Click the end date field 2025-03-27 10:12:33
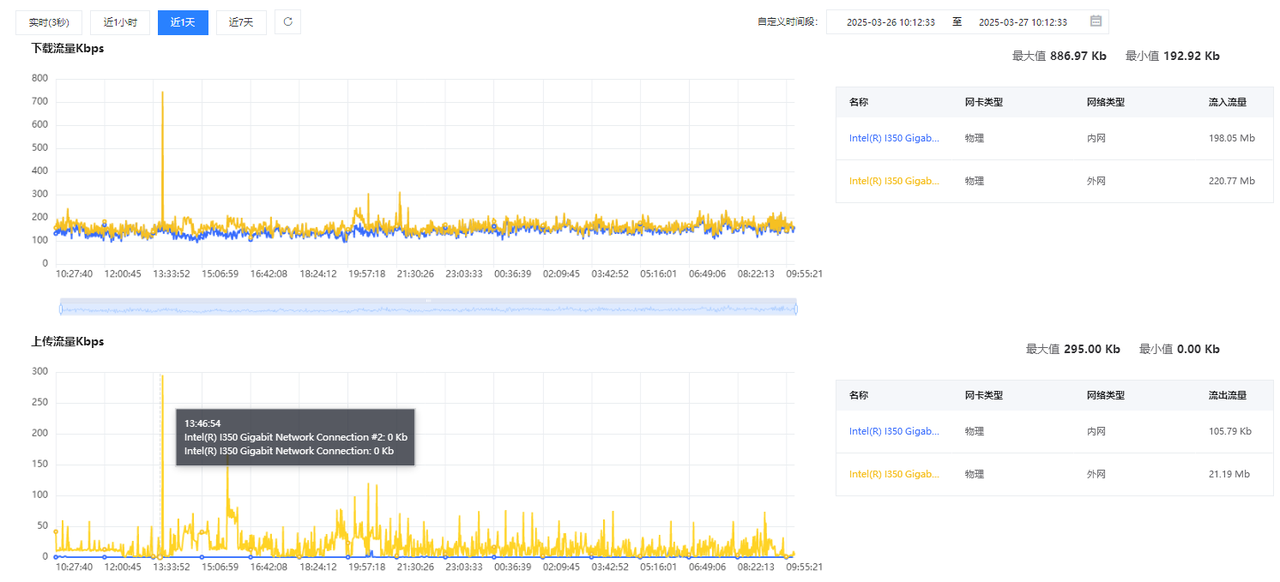Viewport: 1280px width, 582px height. [1022, 22]
